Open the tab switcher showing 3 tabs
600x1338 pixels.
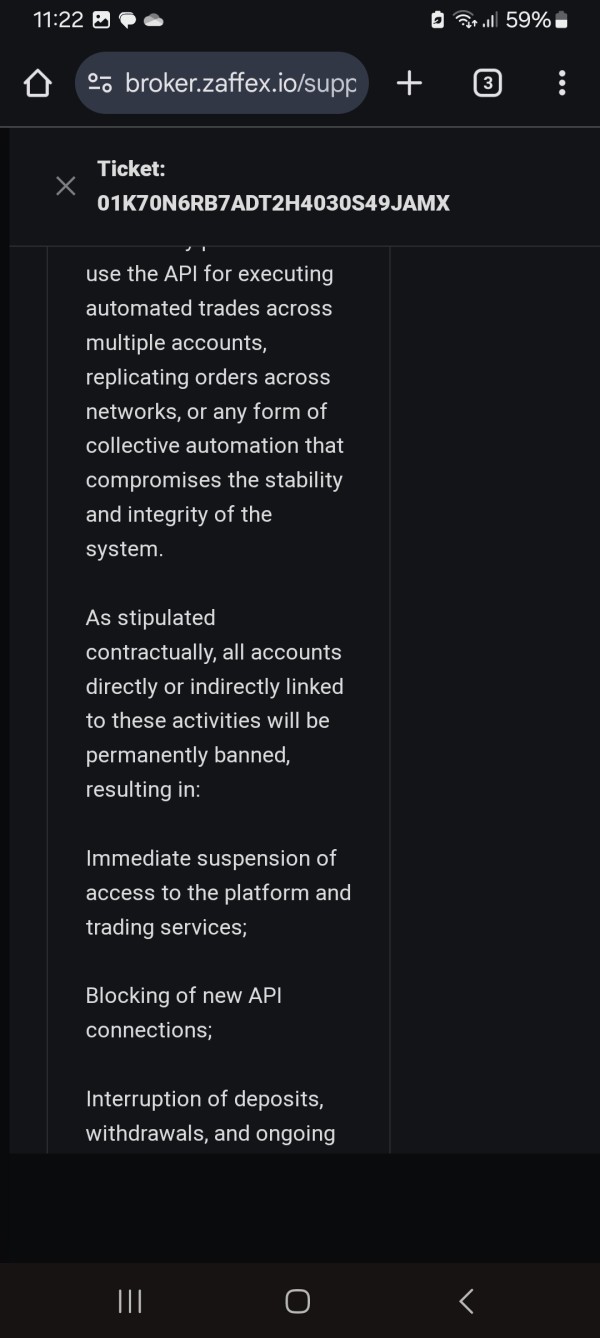[486, 83]
